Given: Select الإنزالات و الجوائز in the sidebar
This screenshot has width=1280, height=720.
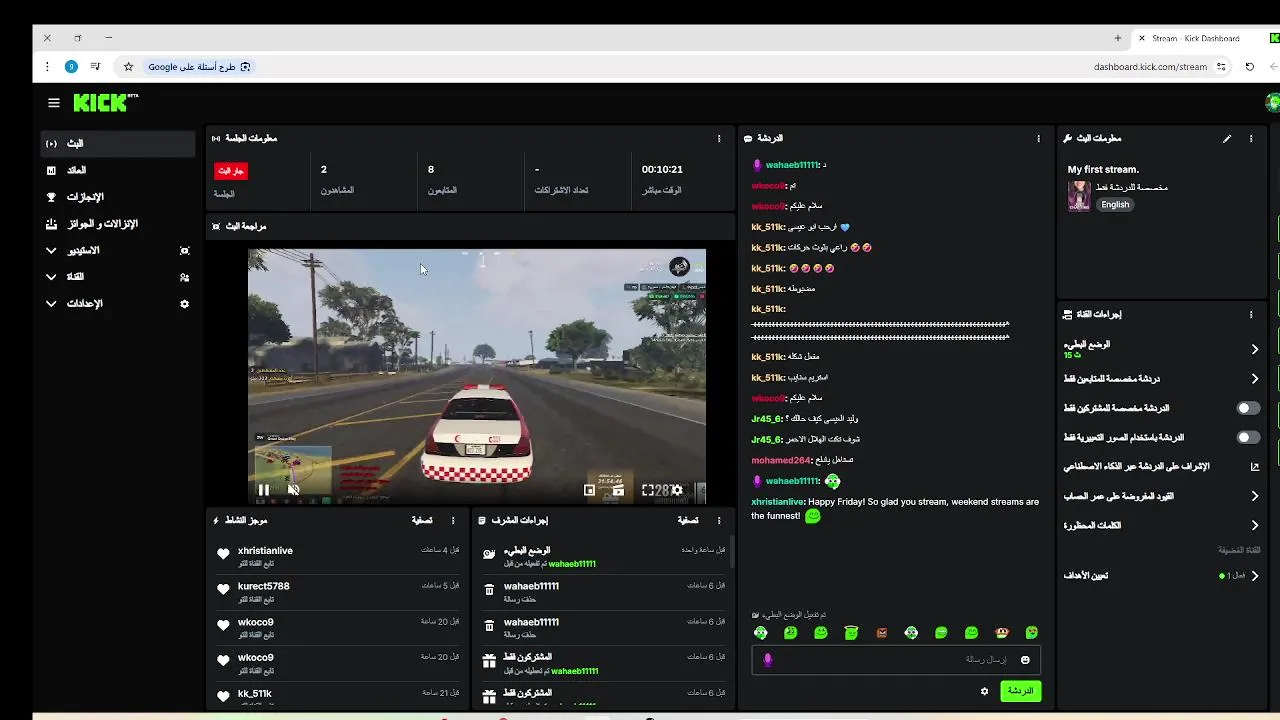Looking at the screenshot, I should (118, 224).
